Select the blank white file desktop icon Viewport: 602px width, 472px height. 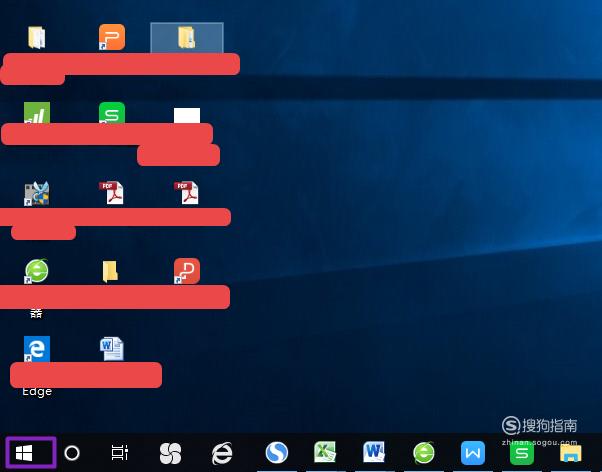click(187, 115)
